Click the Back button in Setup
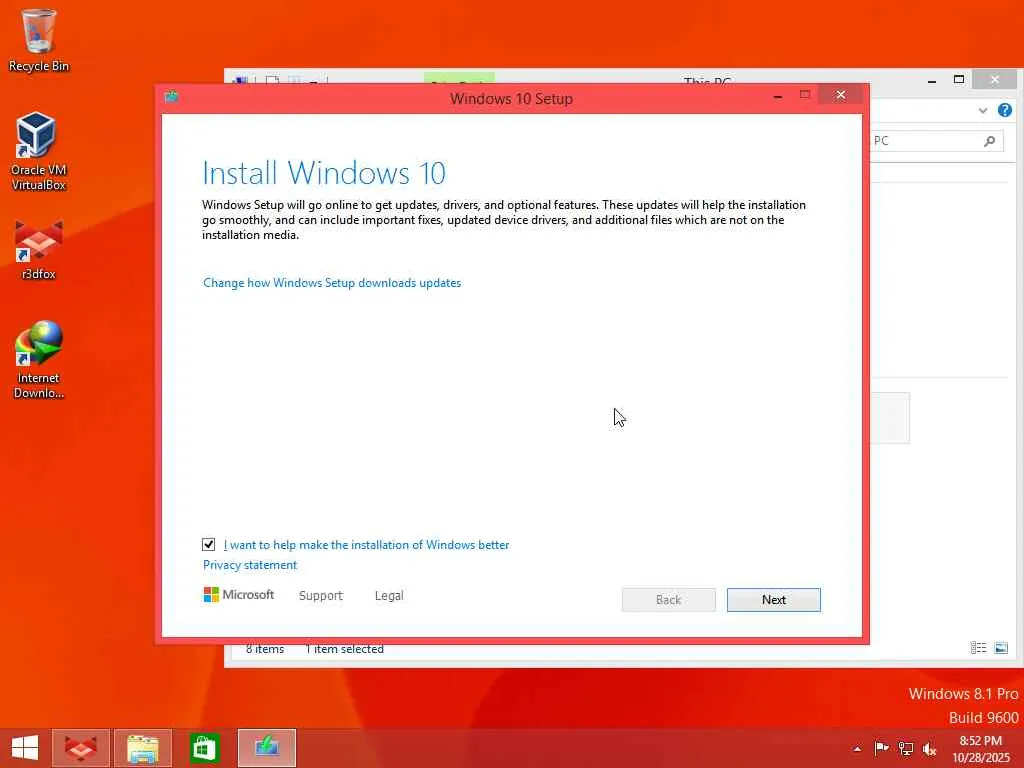The width and height of the screenshot is (1024, 768). click(669, 600)
